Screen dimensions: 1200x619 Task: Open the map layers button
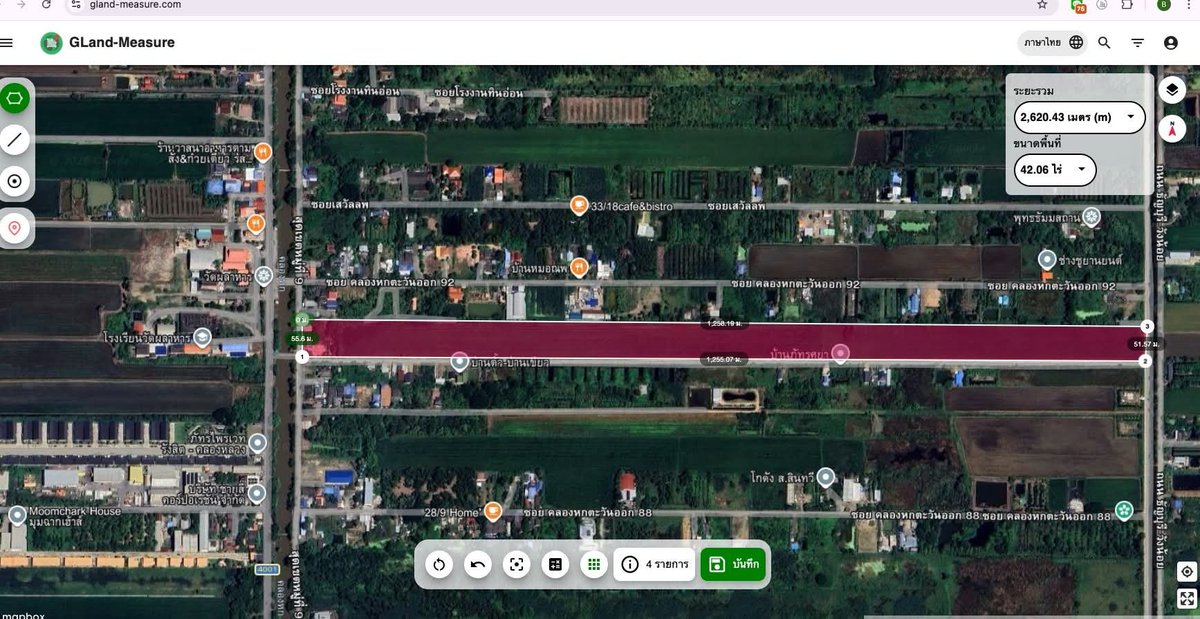click(x=1172, y=90)
